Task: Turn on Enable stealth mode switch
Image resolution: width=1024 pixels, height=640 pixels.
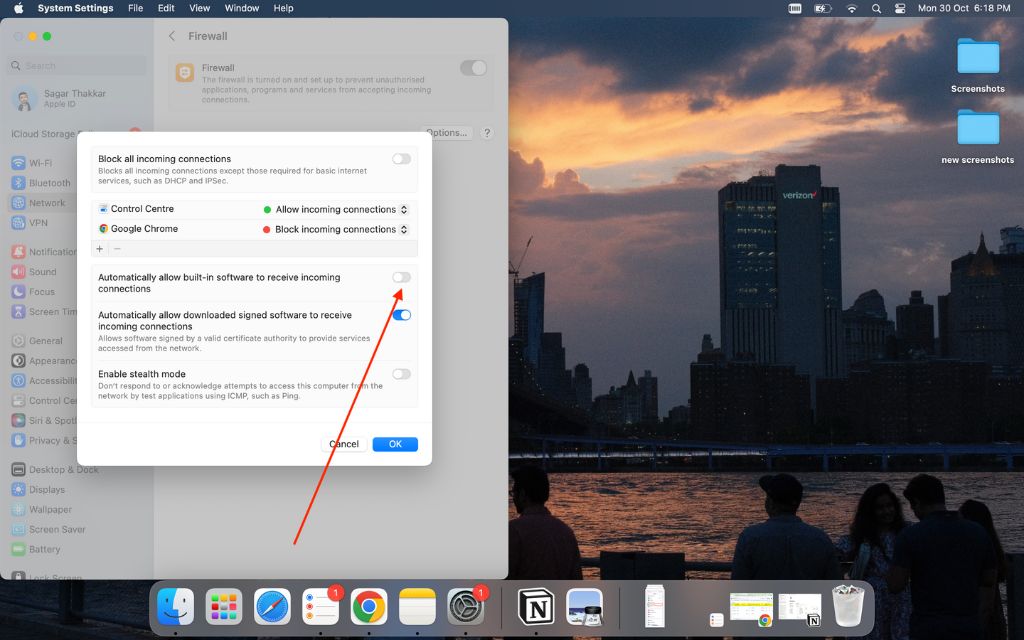Action: click(401, 374)
